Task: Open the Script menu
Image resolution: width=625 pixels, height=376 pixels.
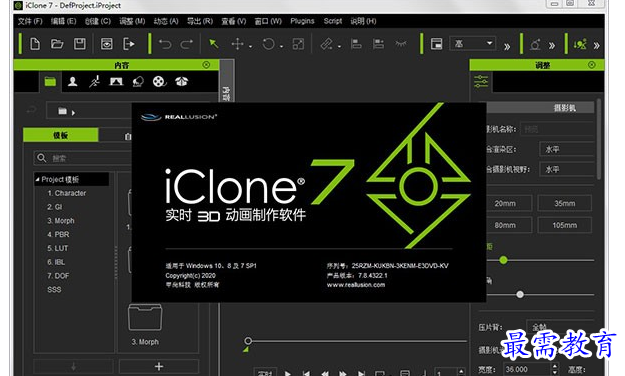Action: 333,21
